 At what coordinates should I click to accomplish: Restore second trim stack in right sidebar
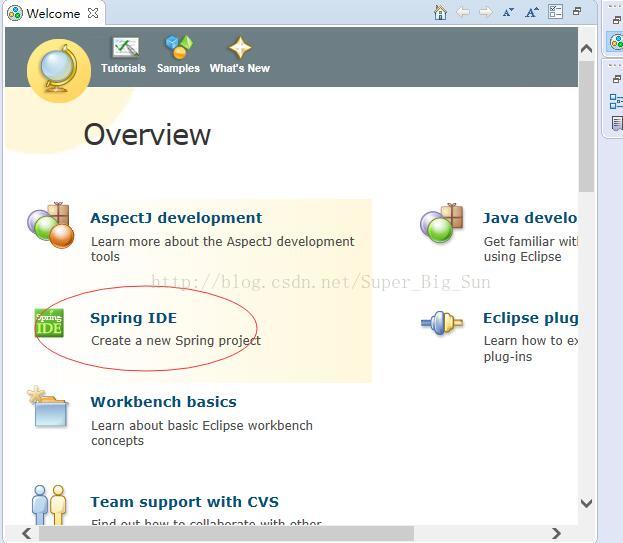617,79
